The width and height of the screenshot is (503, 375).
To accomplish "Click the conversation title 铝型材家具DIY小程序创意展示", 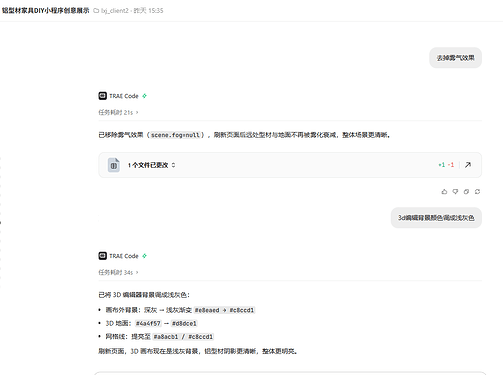I will pyautogui.click(x=46, y=11).
